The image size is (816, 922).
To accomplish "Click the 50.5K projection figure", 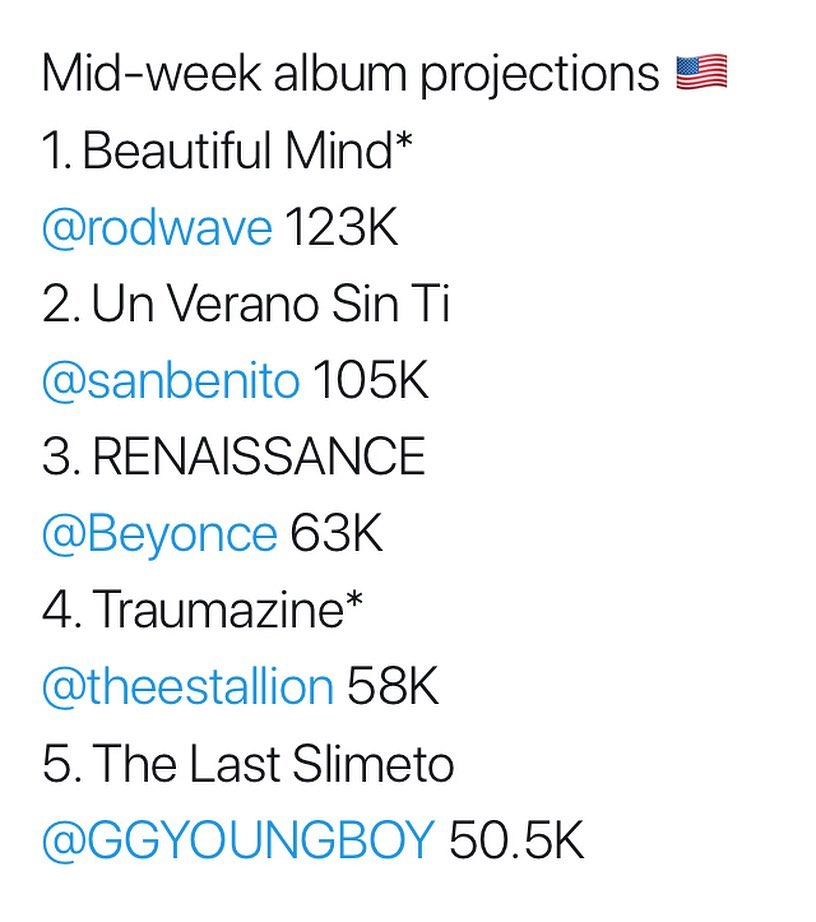I will click(516, 841).
